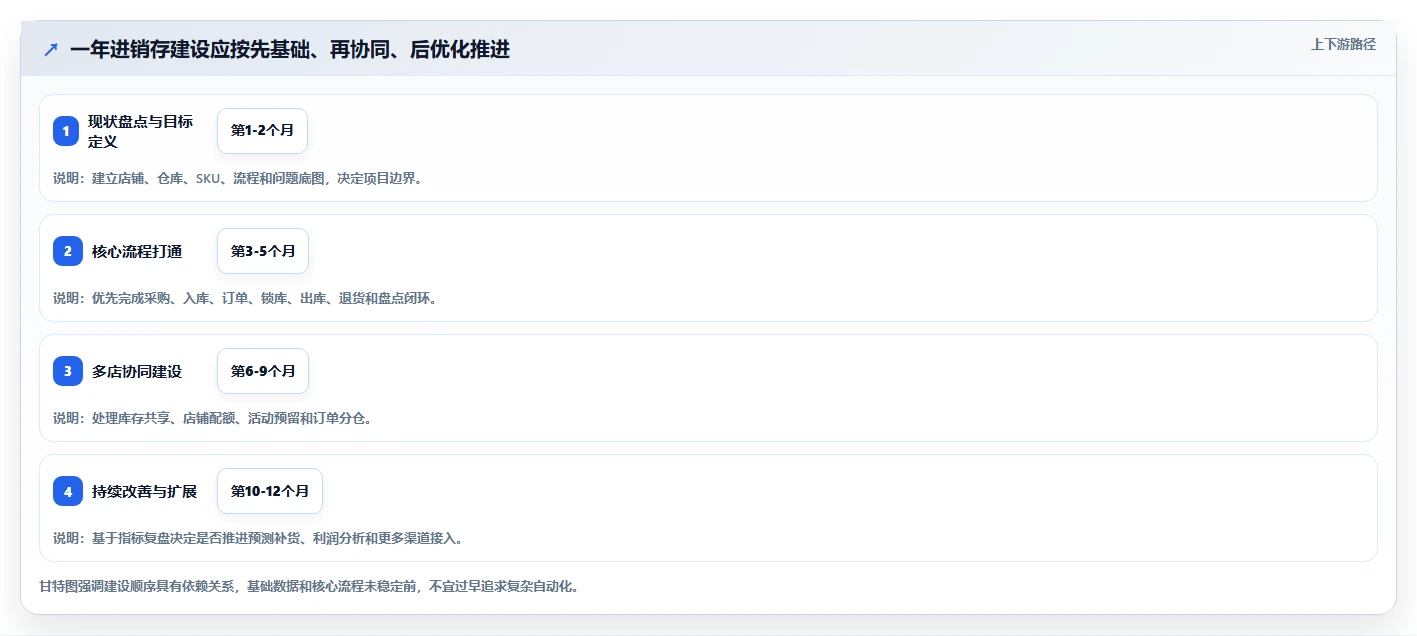Click the title 一年进销存建设应按先基础、再协同、后优化推进
Viewport: 1417px width, 636px height.
pos(290,49)
